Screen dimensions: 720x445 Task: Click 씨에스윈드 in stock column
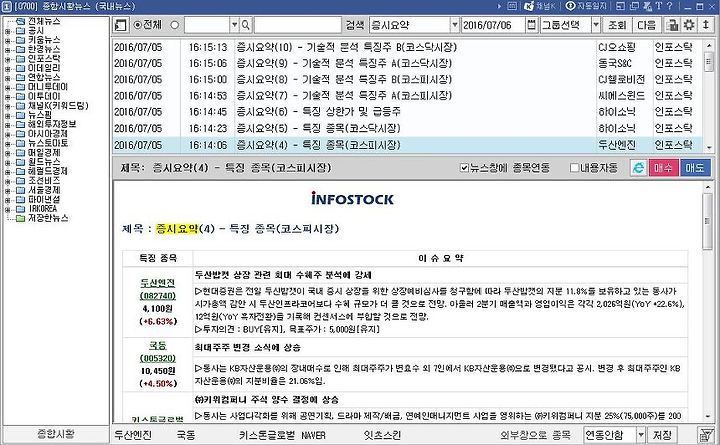[x=621, y=96]
